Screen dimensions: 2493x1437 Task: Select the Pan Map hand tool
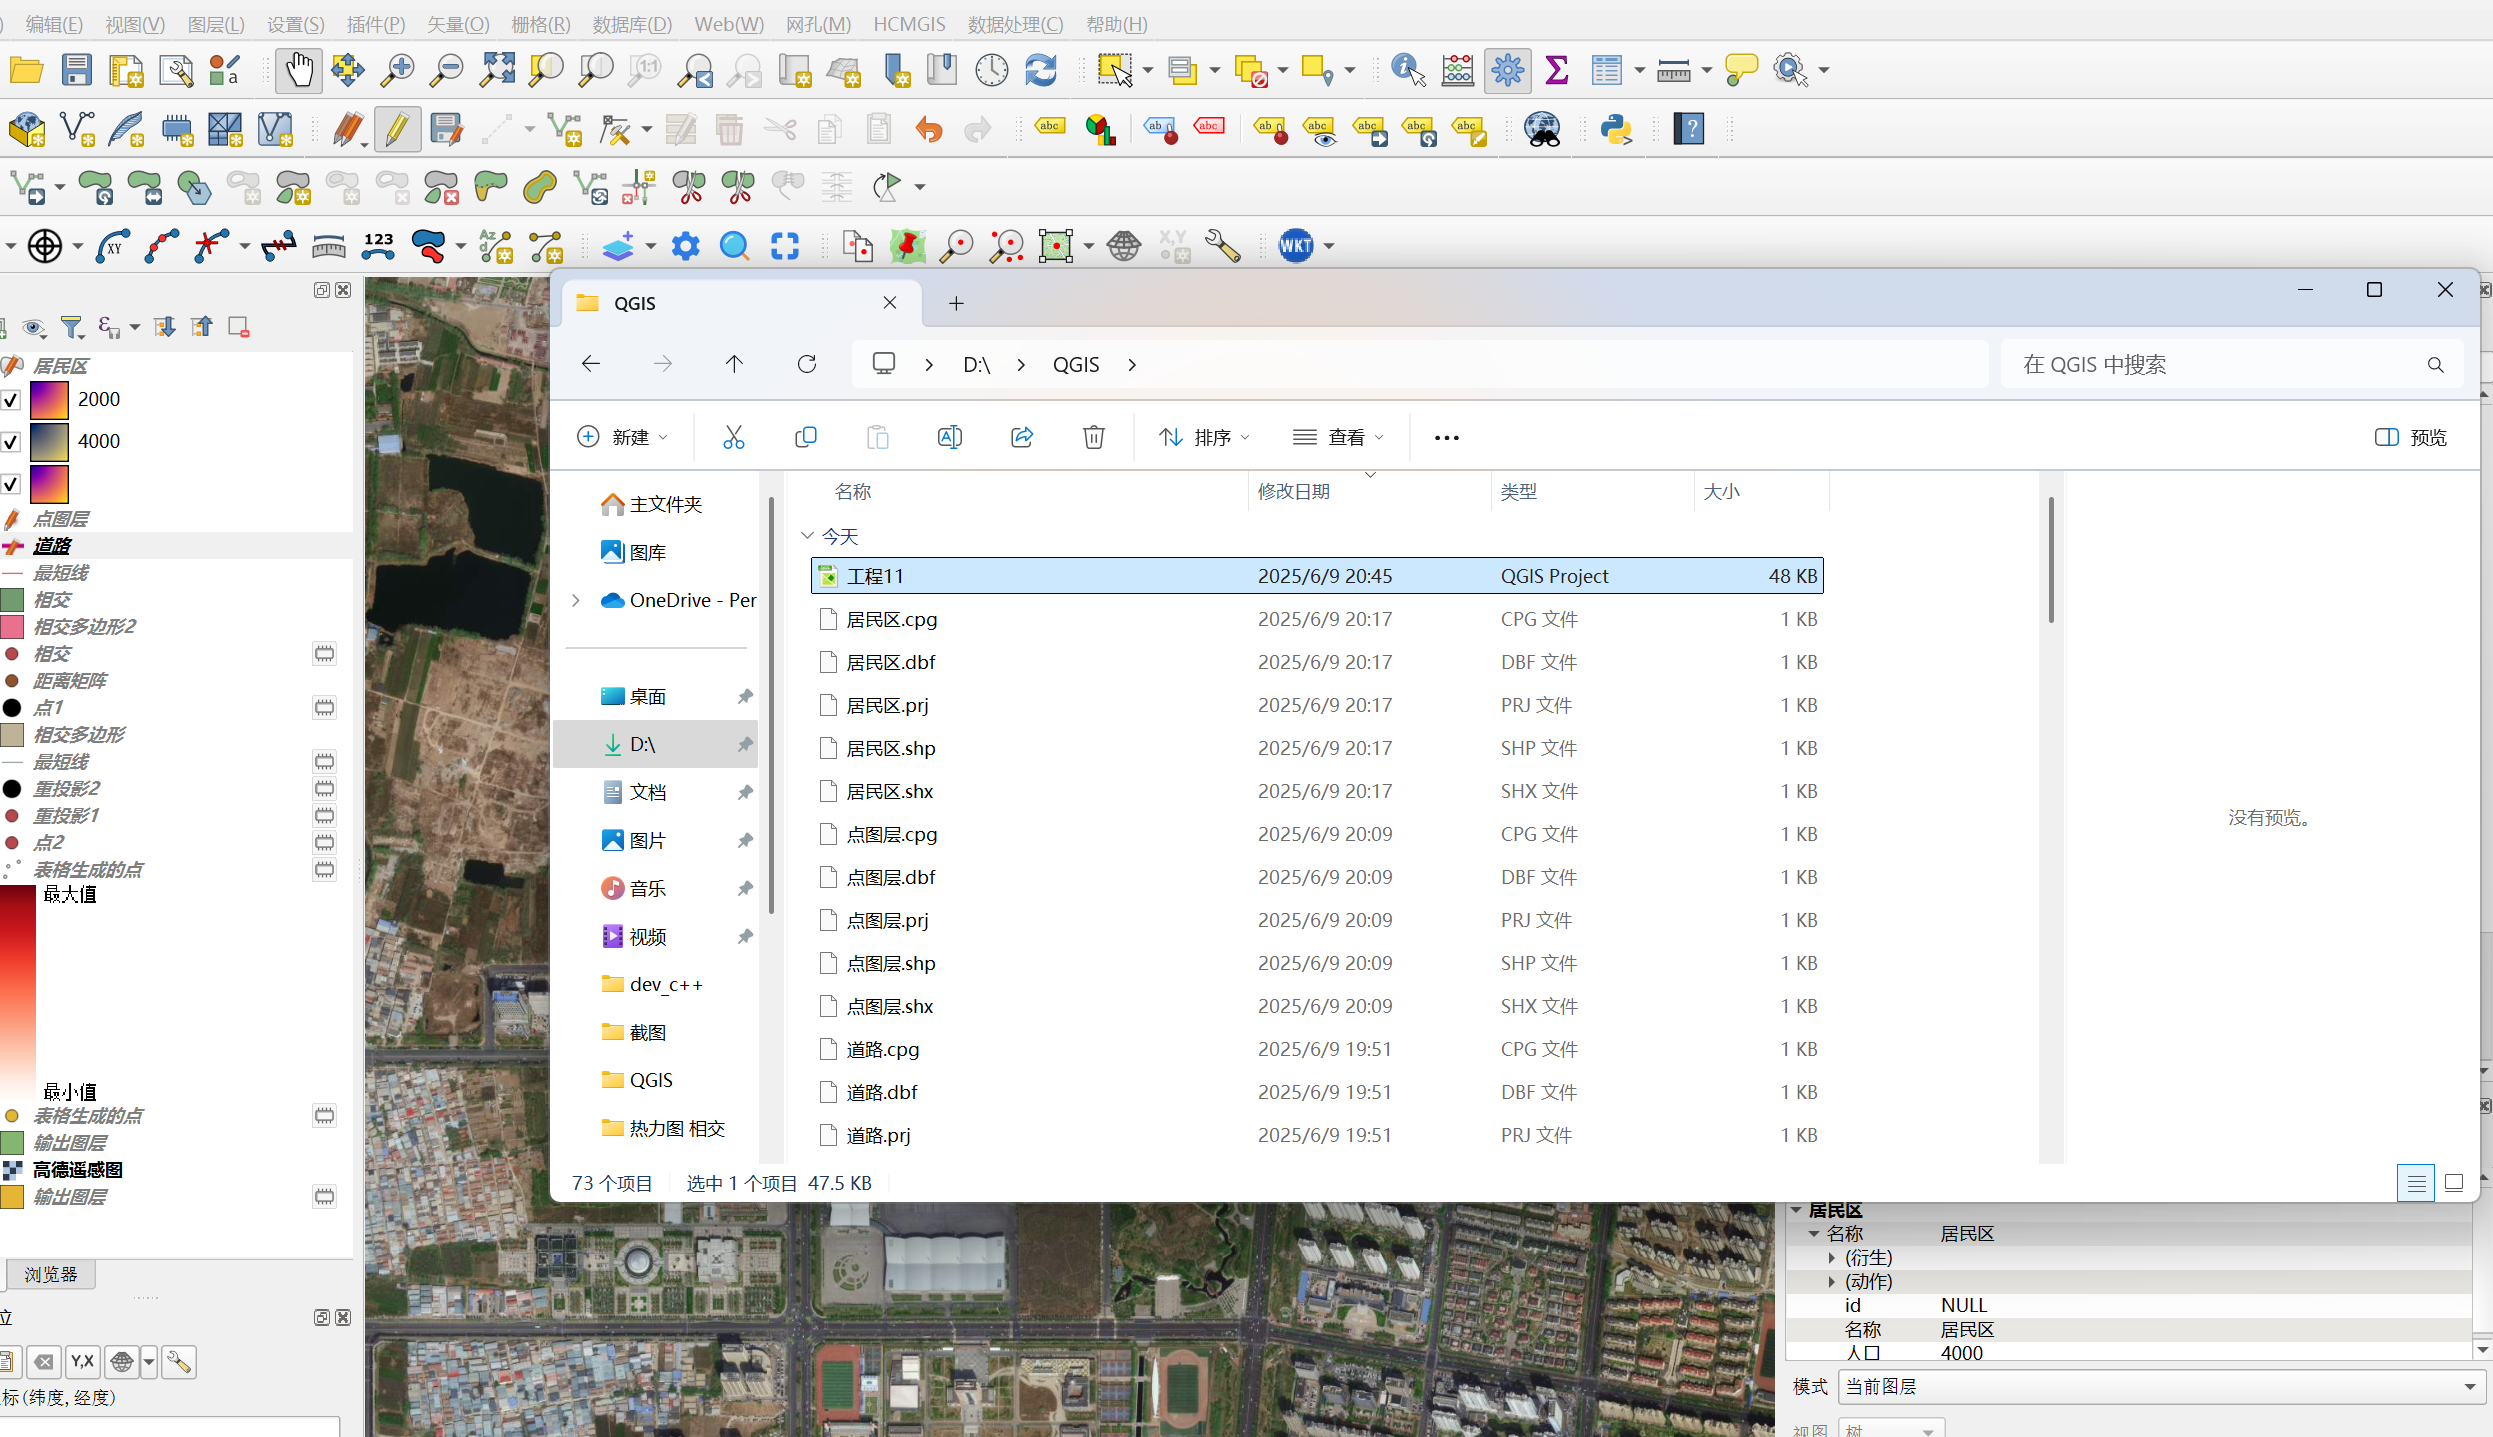(x=298, y=70)
